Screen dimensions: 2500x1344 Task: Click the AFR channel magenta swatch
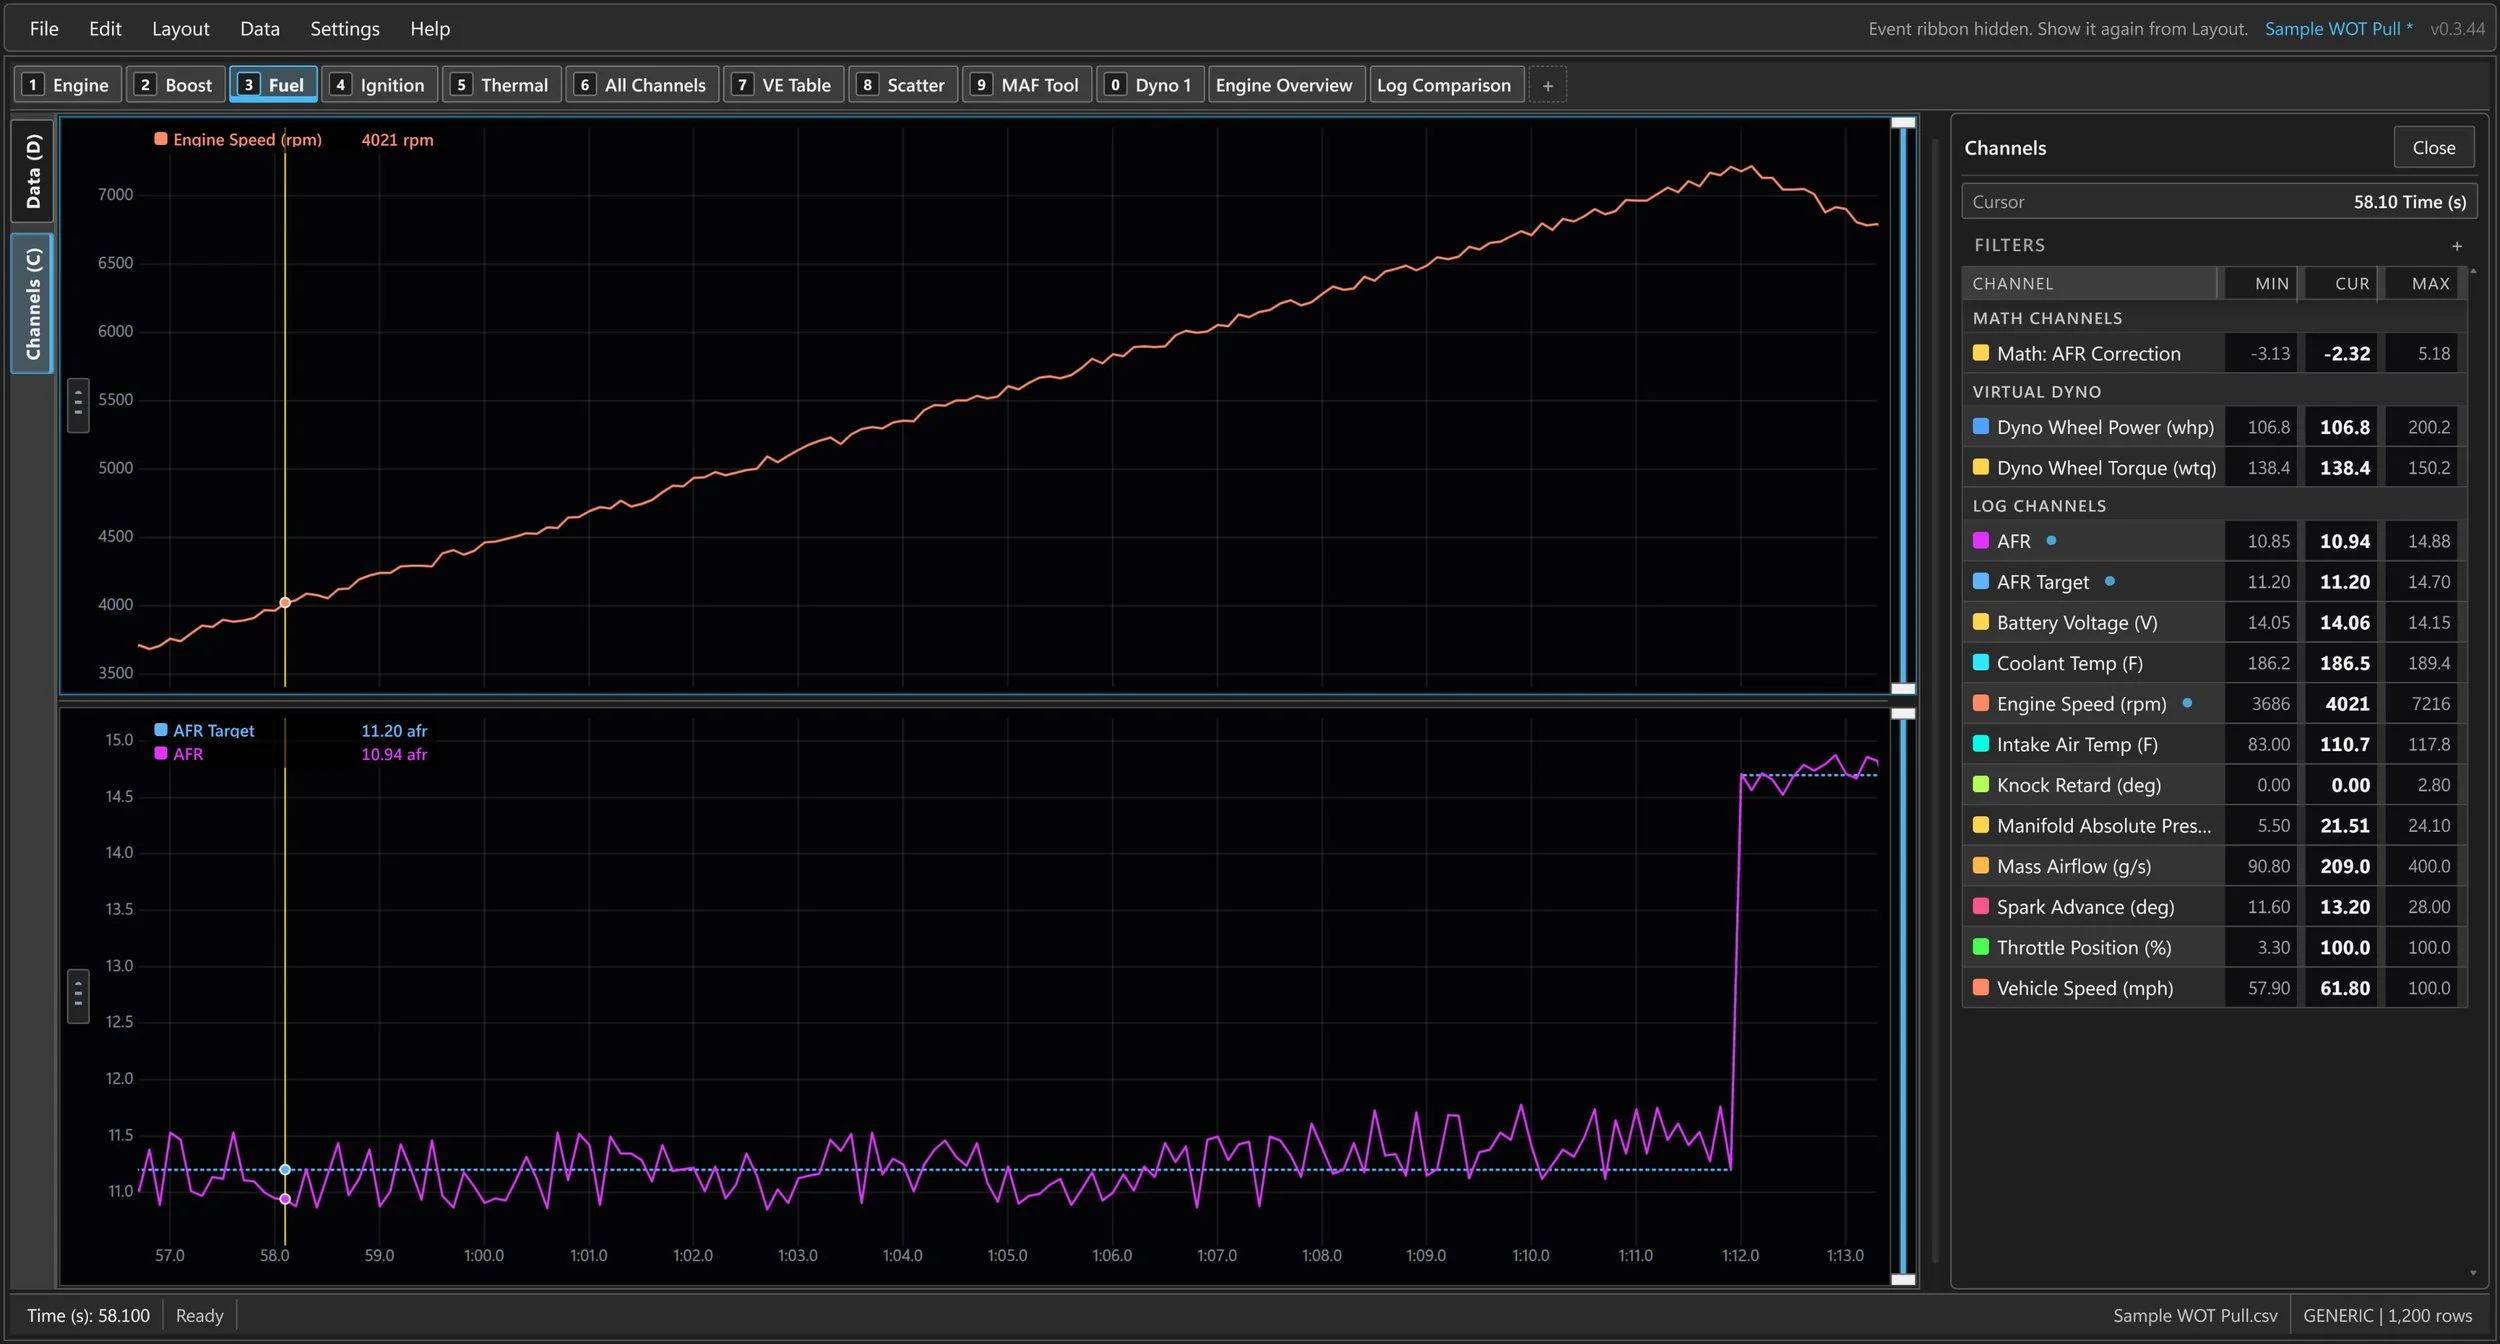(x=1980, y=541)
